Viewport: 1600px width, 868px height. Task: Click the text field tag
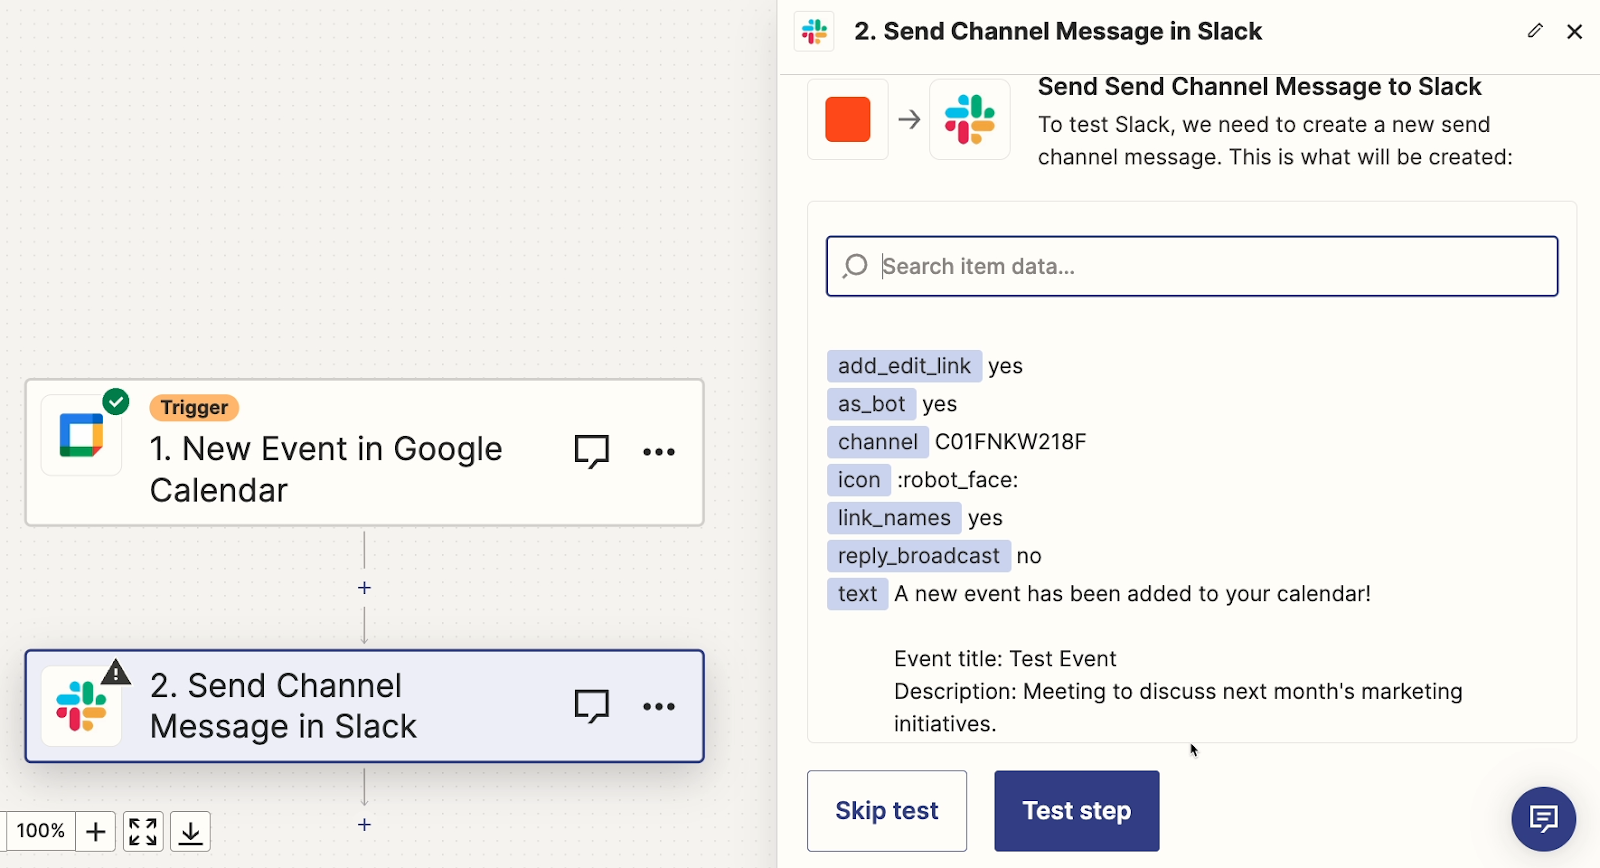(857, 594)
